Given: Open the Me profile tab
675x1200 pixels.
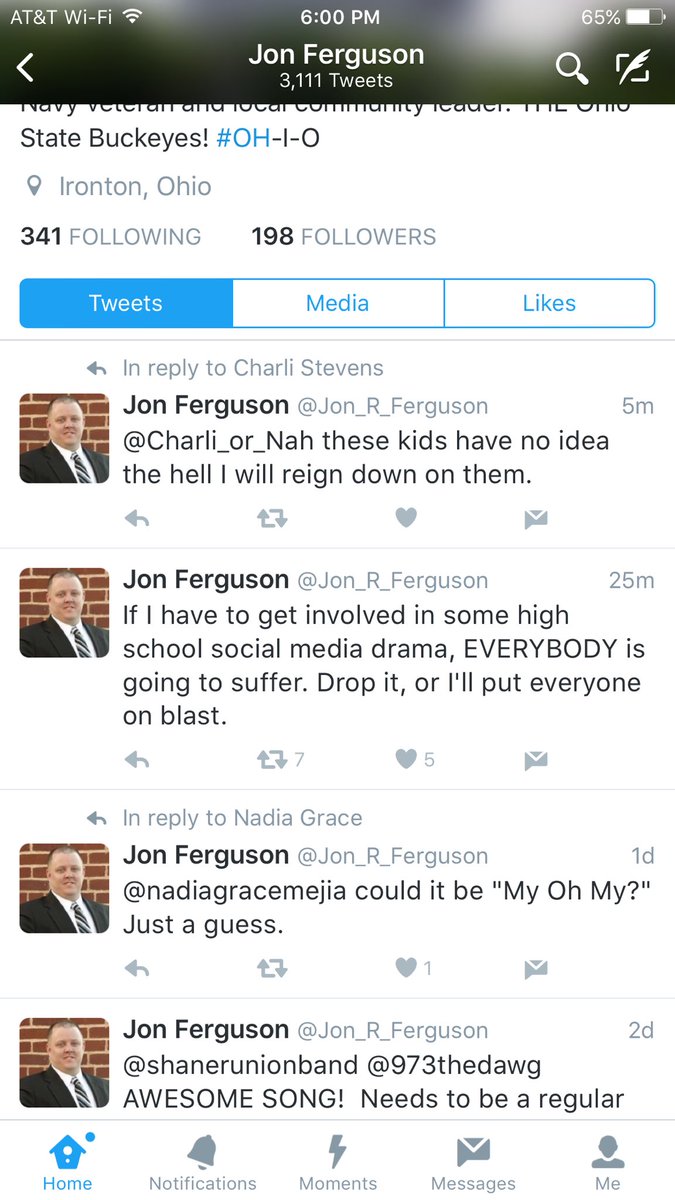Looking at the screenshot, I should point(608,1163).
